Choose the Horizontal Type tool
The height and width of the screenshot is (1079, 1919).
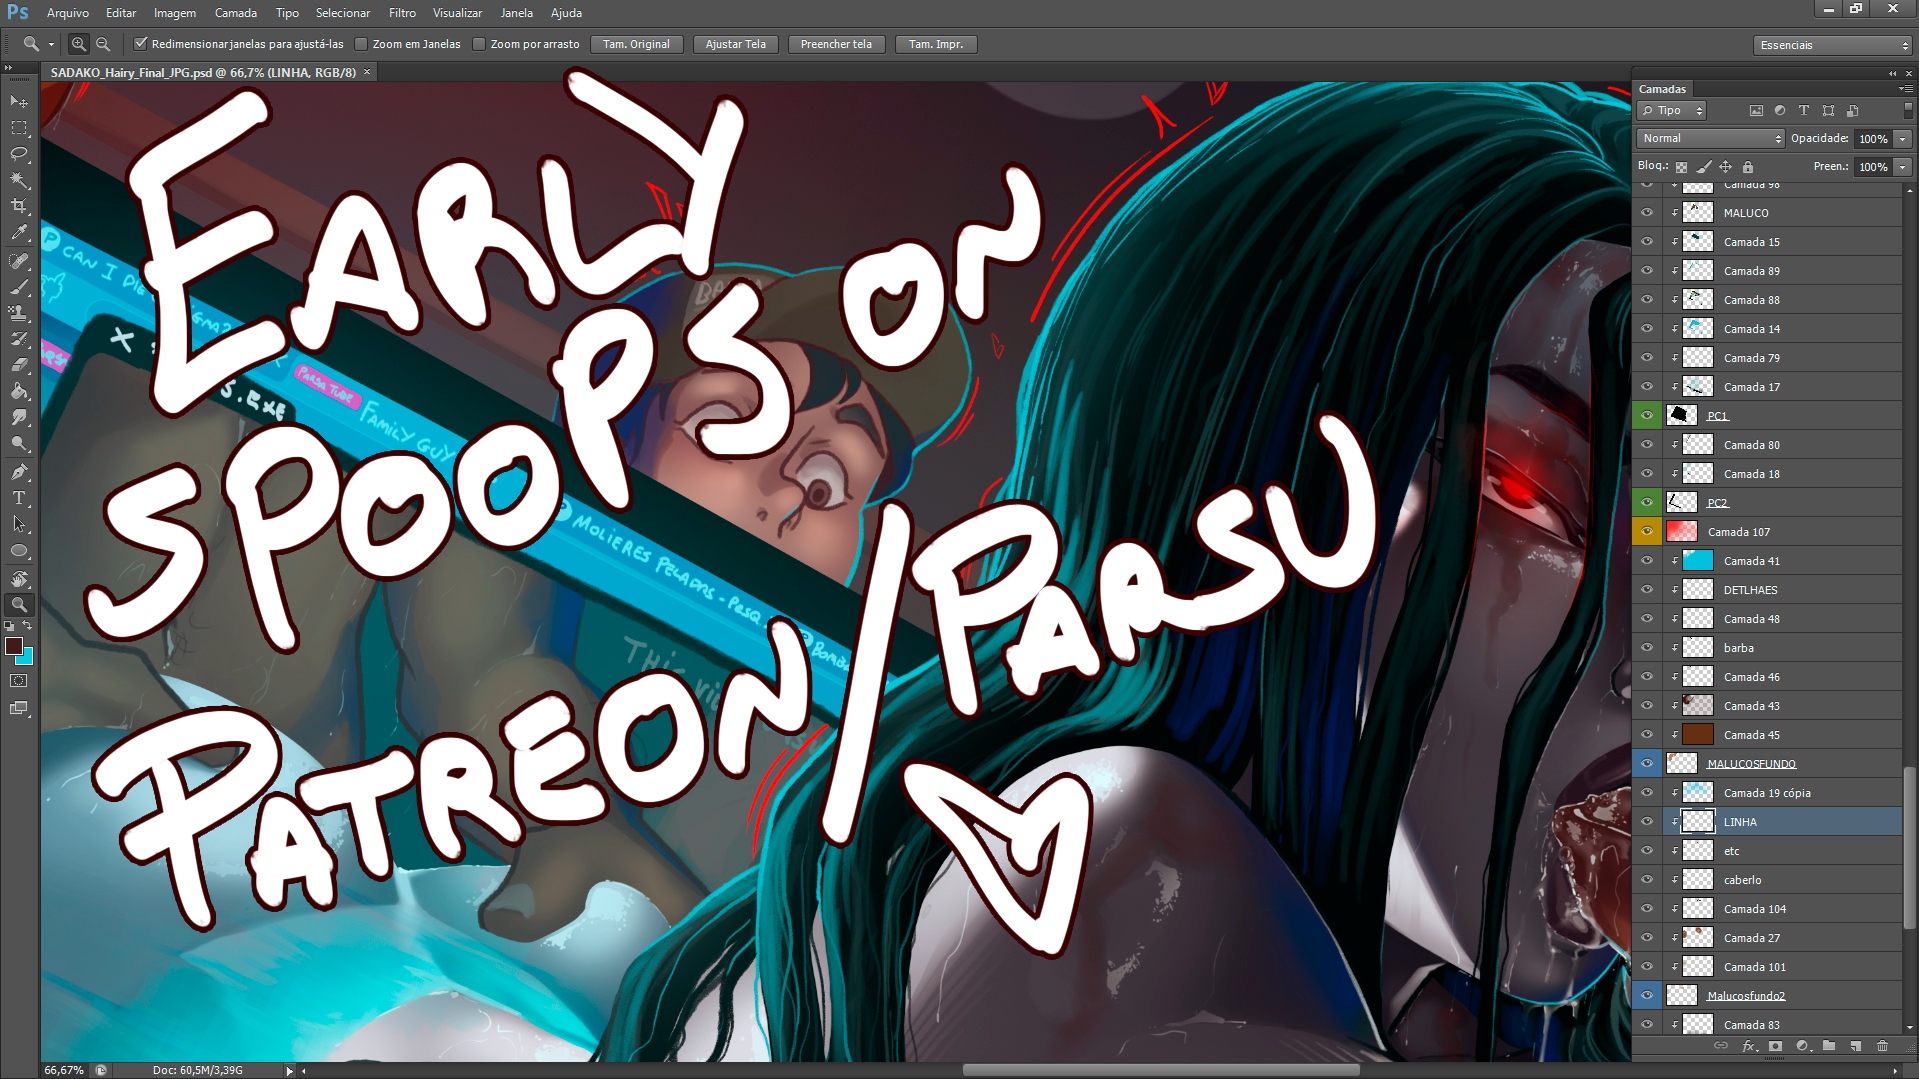(19, 497)
